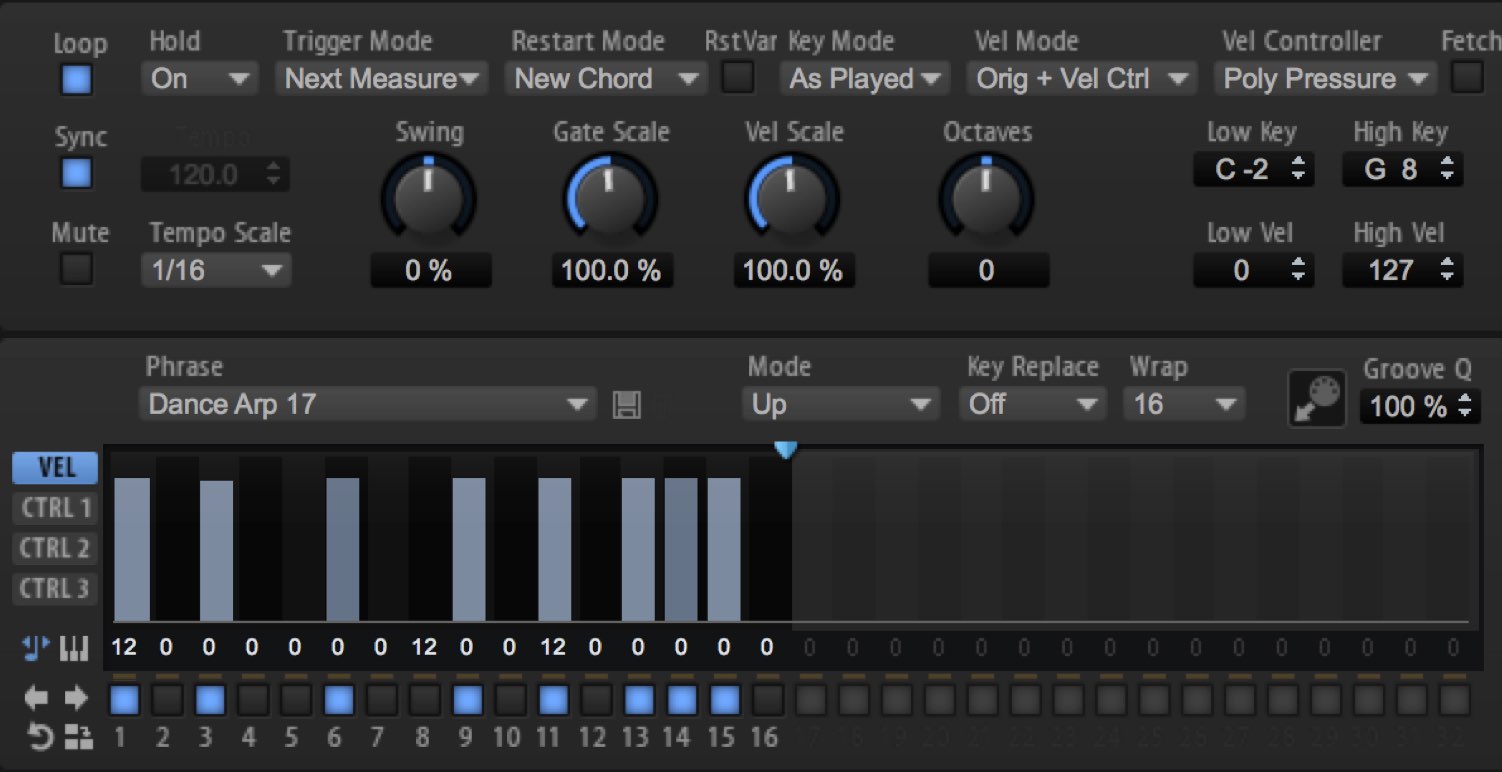The height and width of the screenshot is (772, 1502).
Task: Open the Mode dropdown set to Up
Action: pyautogui.click(x=841, y=405)
